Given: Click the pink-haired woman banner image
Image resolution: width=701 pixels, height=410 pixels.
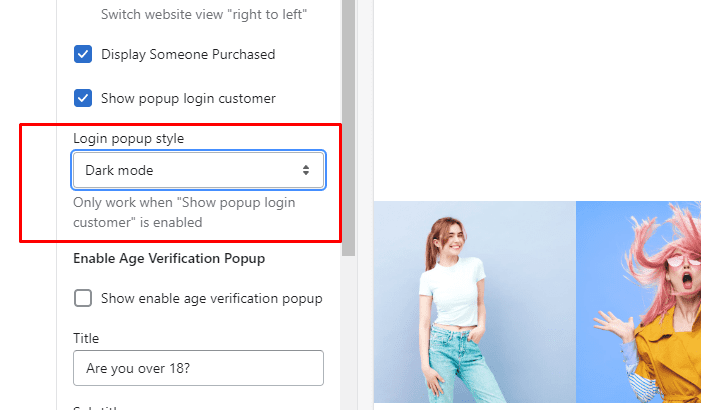Looking at the screenshot, I should [x=638, y=302].
